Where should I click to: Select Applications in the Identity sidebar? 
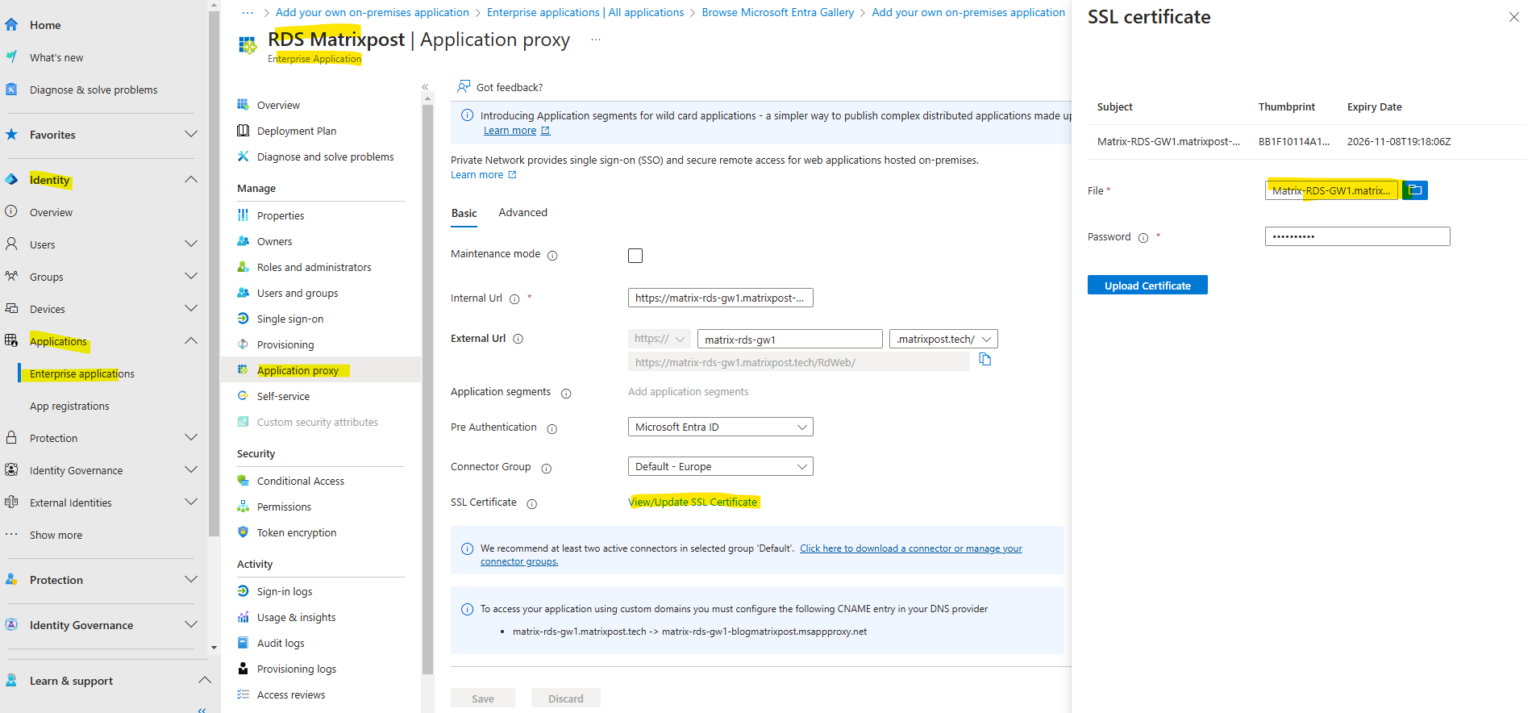tap(57, 340)
